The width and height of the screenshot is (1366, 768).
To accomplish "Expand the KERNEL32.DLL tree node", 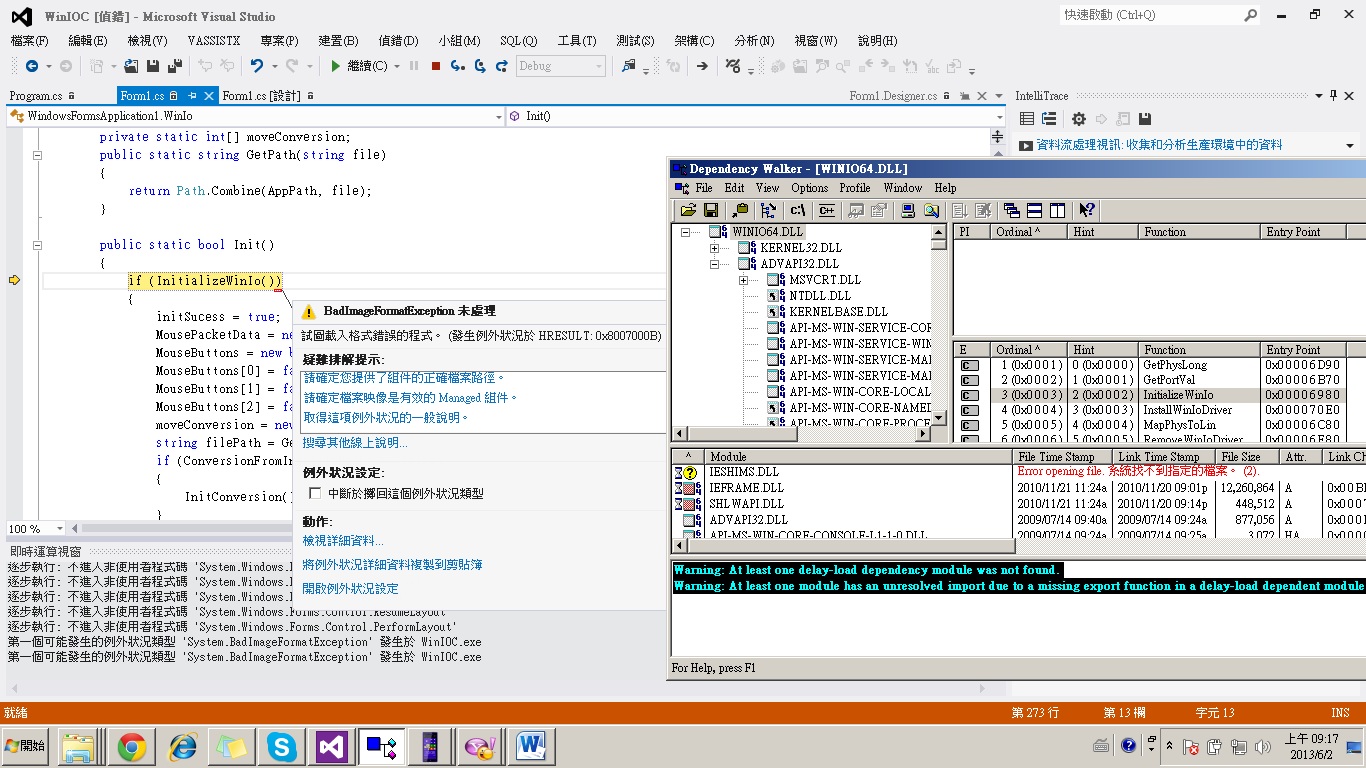I will point(714,248).
